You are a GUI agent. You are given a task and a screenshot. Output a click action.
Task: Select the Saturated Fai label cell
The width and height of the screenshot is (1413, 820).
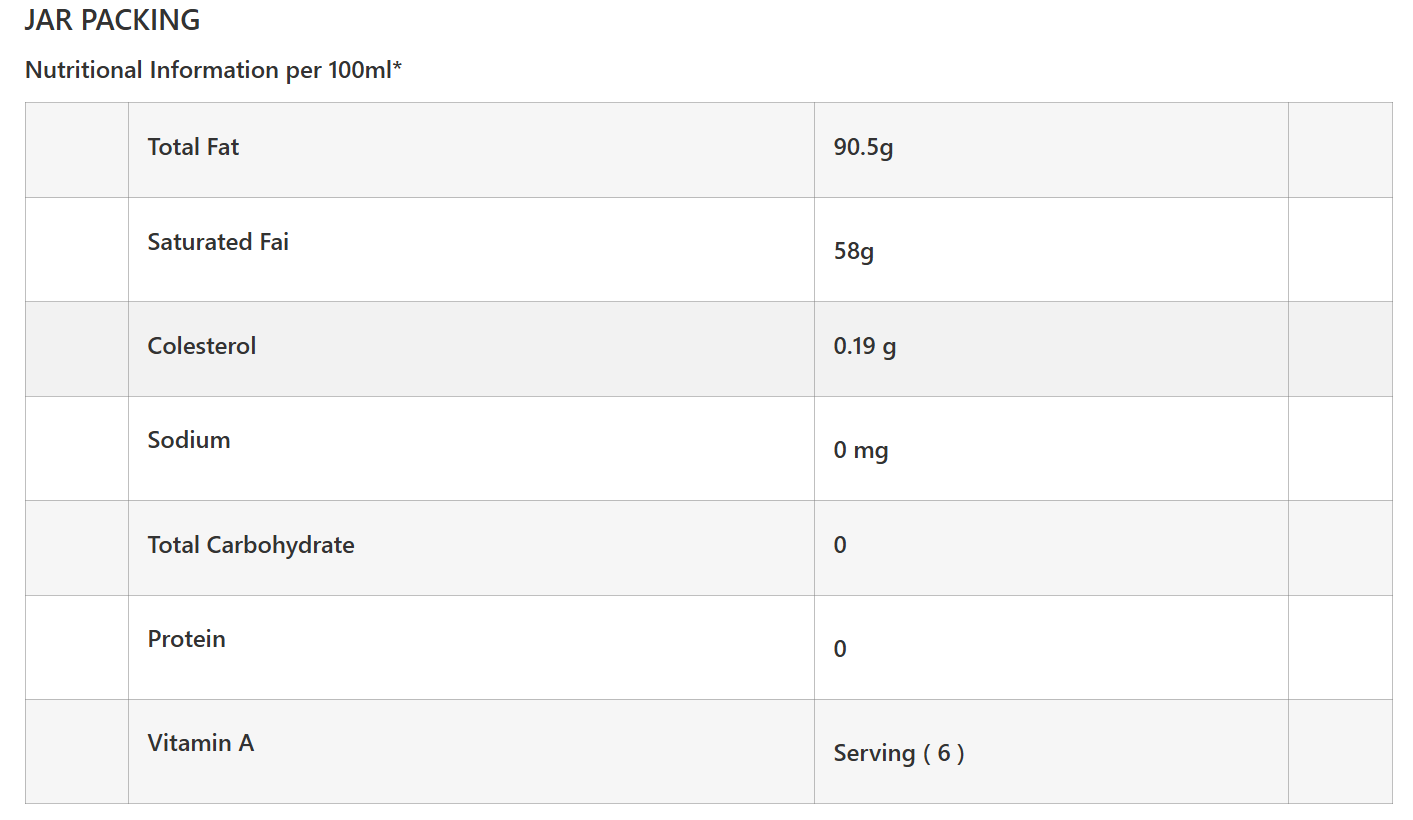(218, 242)
